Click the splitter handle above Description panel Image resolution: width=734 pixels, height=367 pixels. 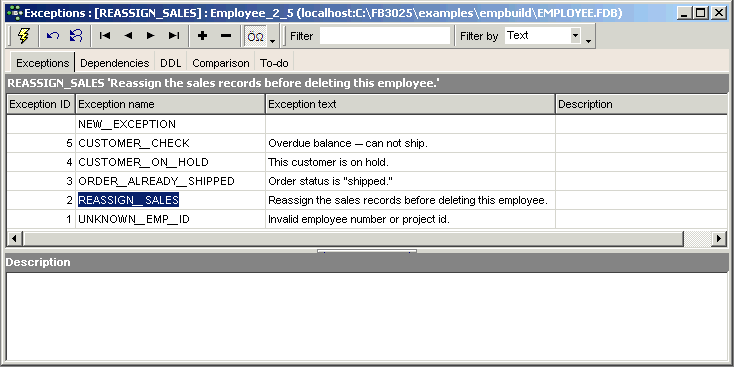(x=367, y=251)
